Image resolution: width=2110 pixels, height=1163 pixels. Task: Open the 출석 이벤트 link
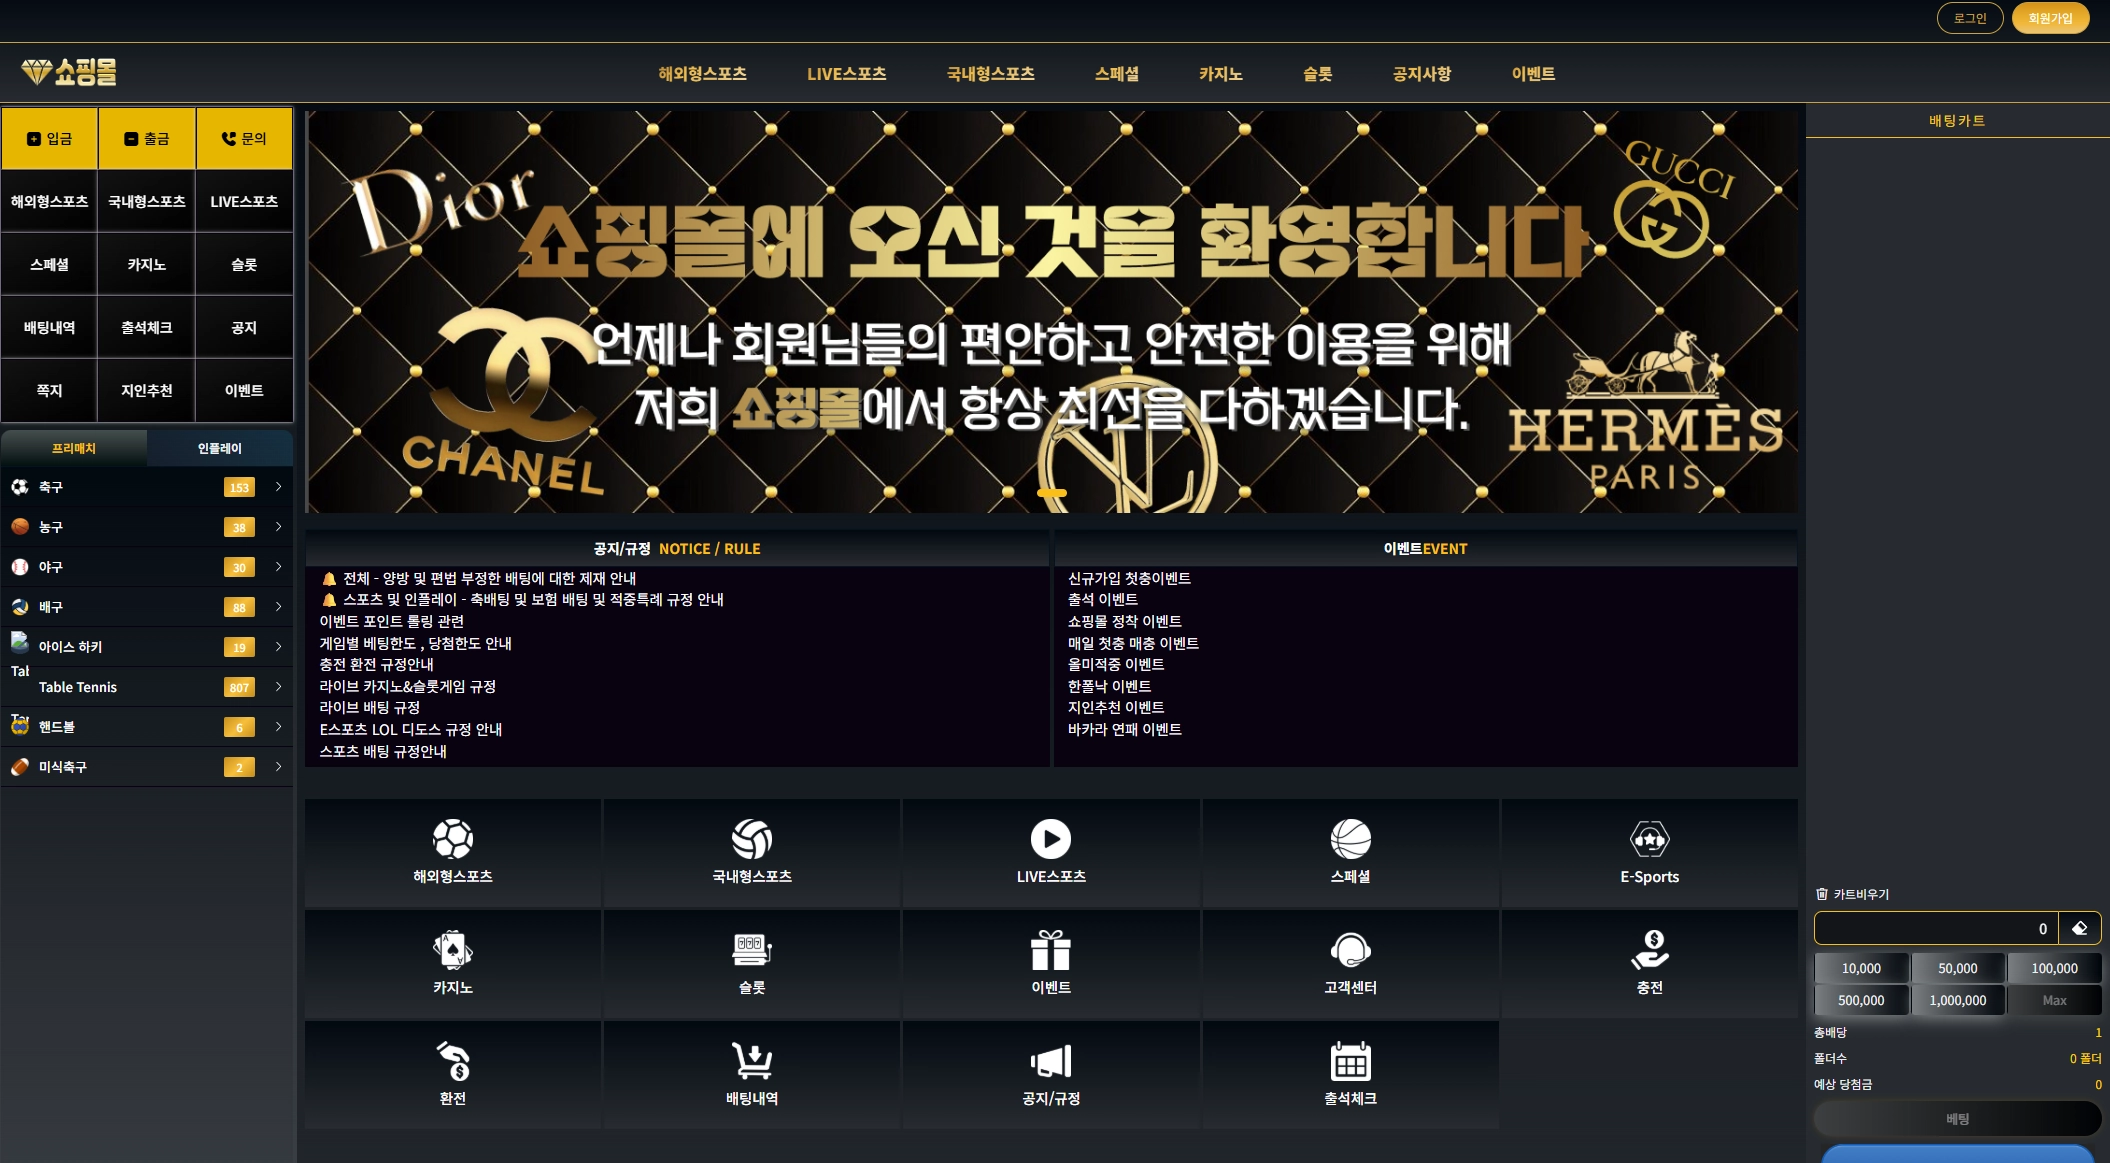coord(1102,600)
